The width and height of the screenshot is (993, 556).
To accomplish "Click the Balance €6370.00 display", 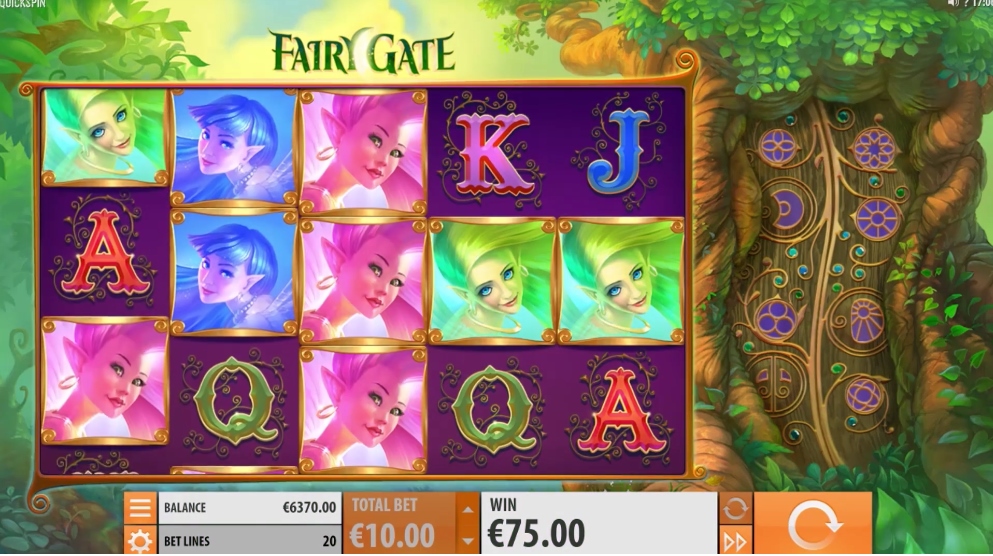I will click(x=250, y=508).
